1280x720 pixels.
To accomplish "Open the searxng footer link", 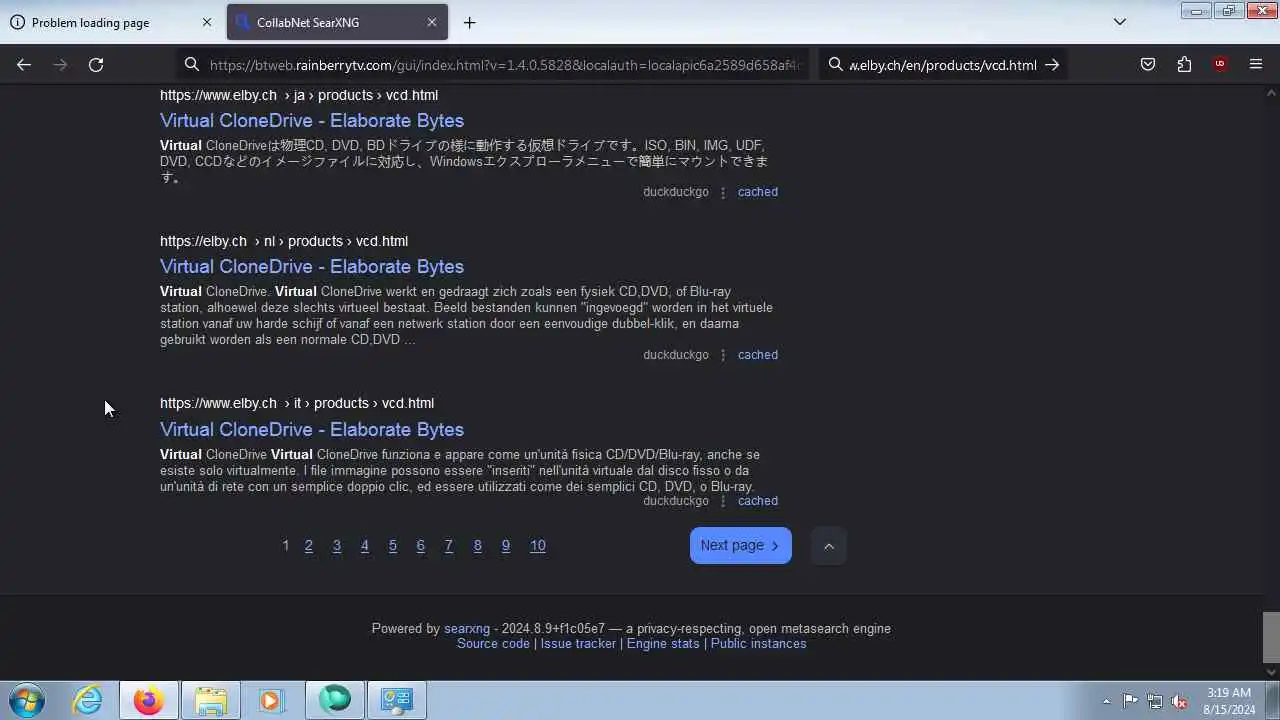I will coord(467,629).
